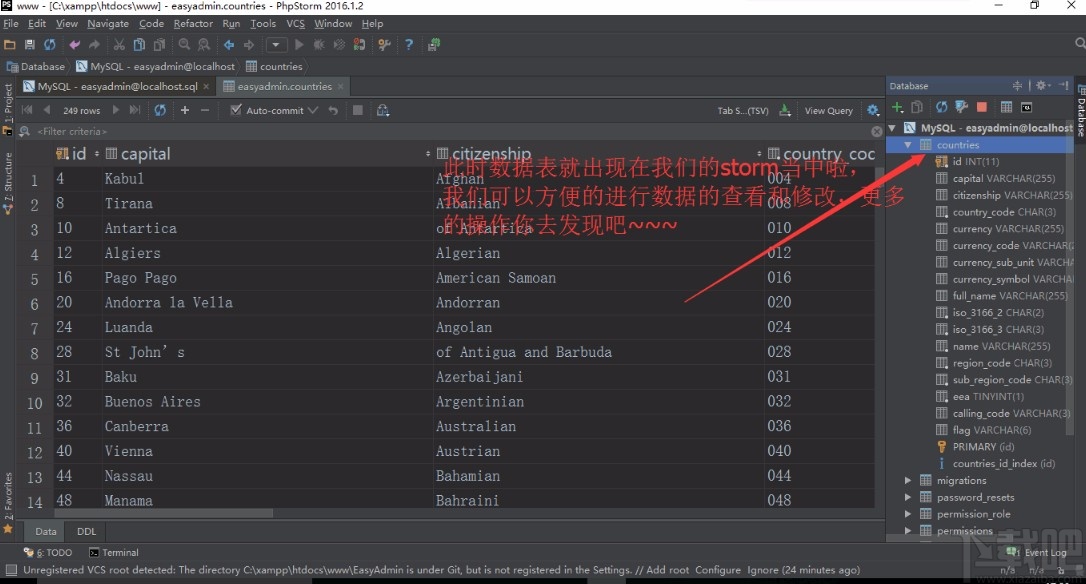Open the database console icon in Database panel
This screenshot has height=584, width=1086.
[x=1025, y=107]
